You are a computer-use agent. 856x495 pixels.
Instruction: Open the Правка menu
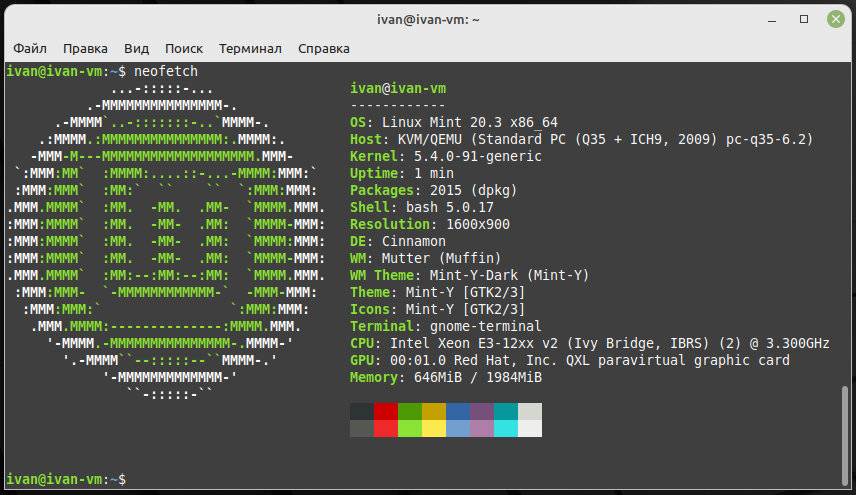(x=85, y=48)
